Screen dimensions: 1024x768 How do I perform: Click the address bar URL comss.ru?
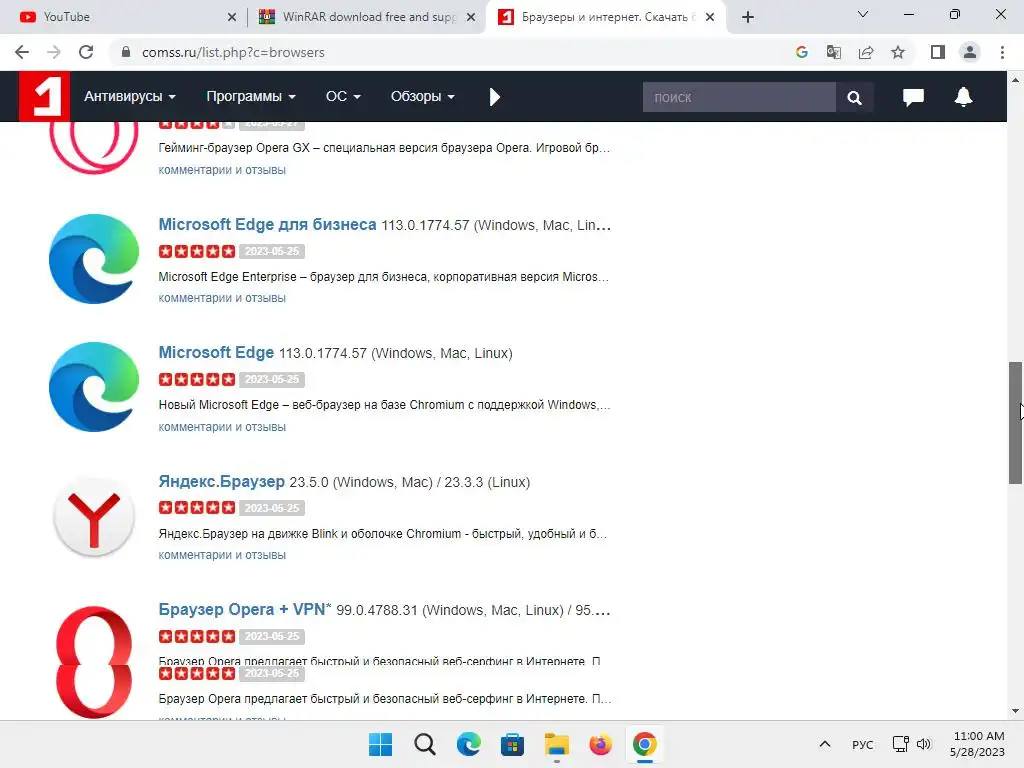coord(233,52)
